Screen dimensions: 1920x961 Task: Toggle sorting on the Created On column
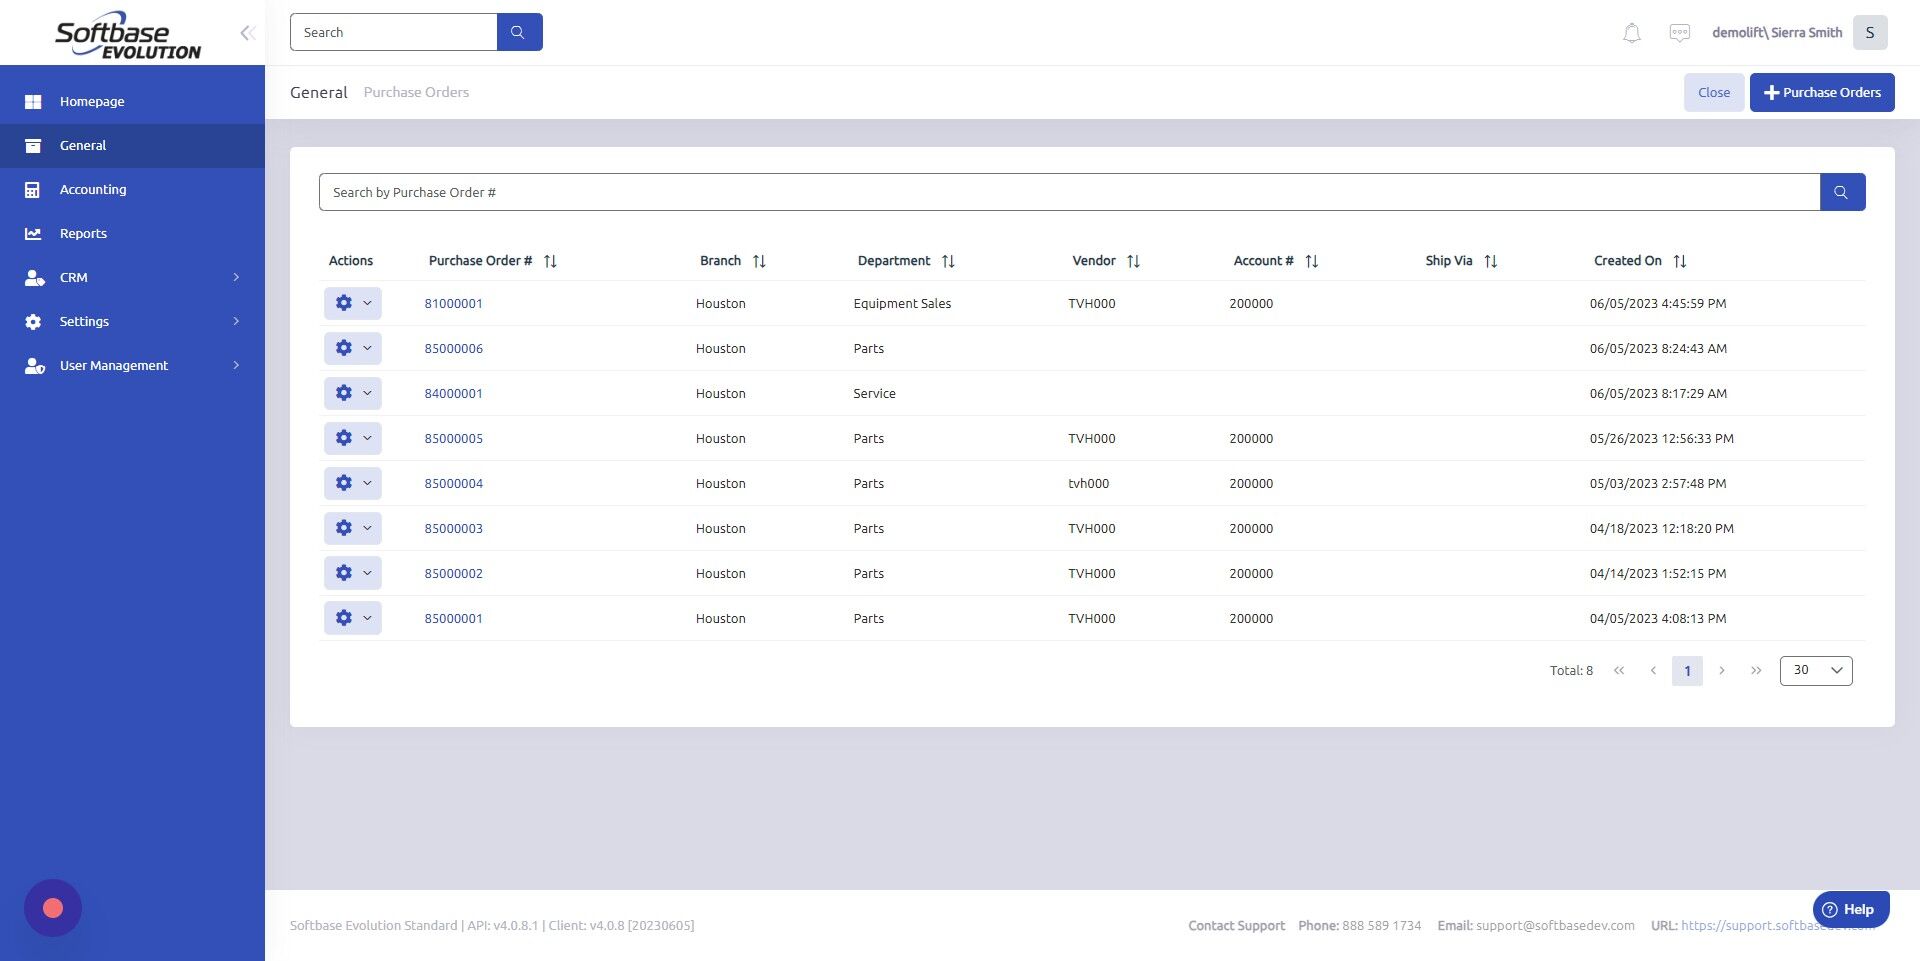point(1679,260)
